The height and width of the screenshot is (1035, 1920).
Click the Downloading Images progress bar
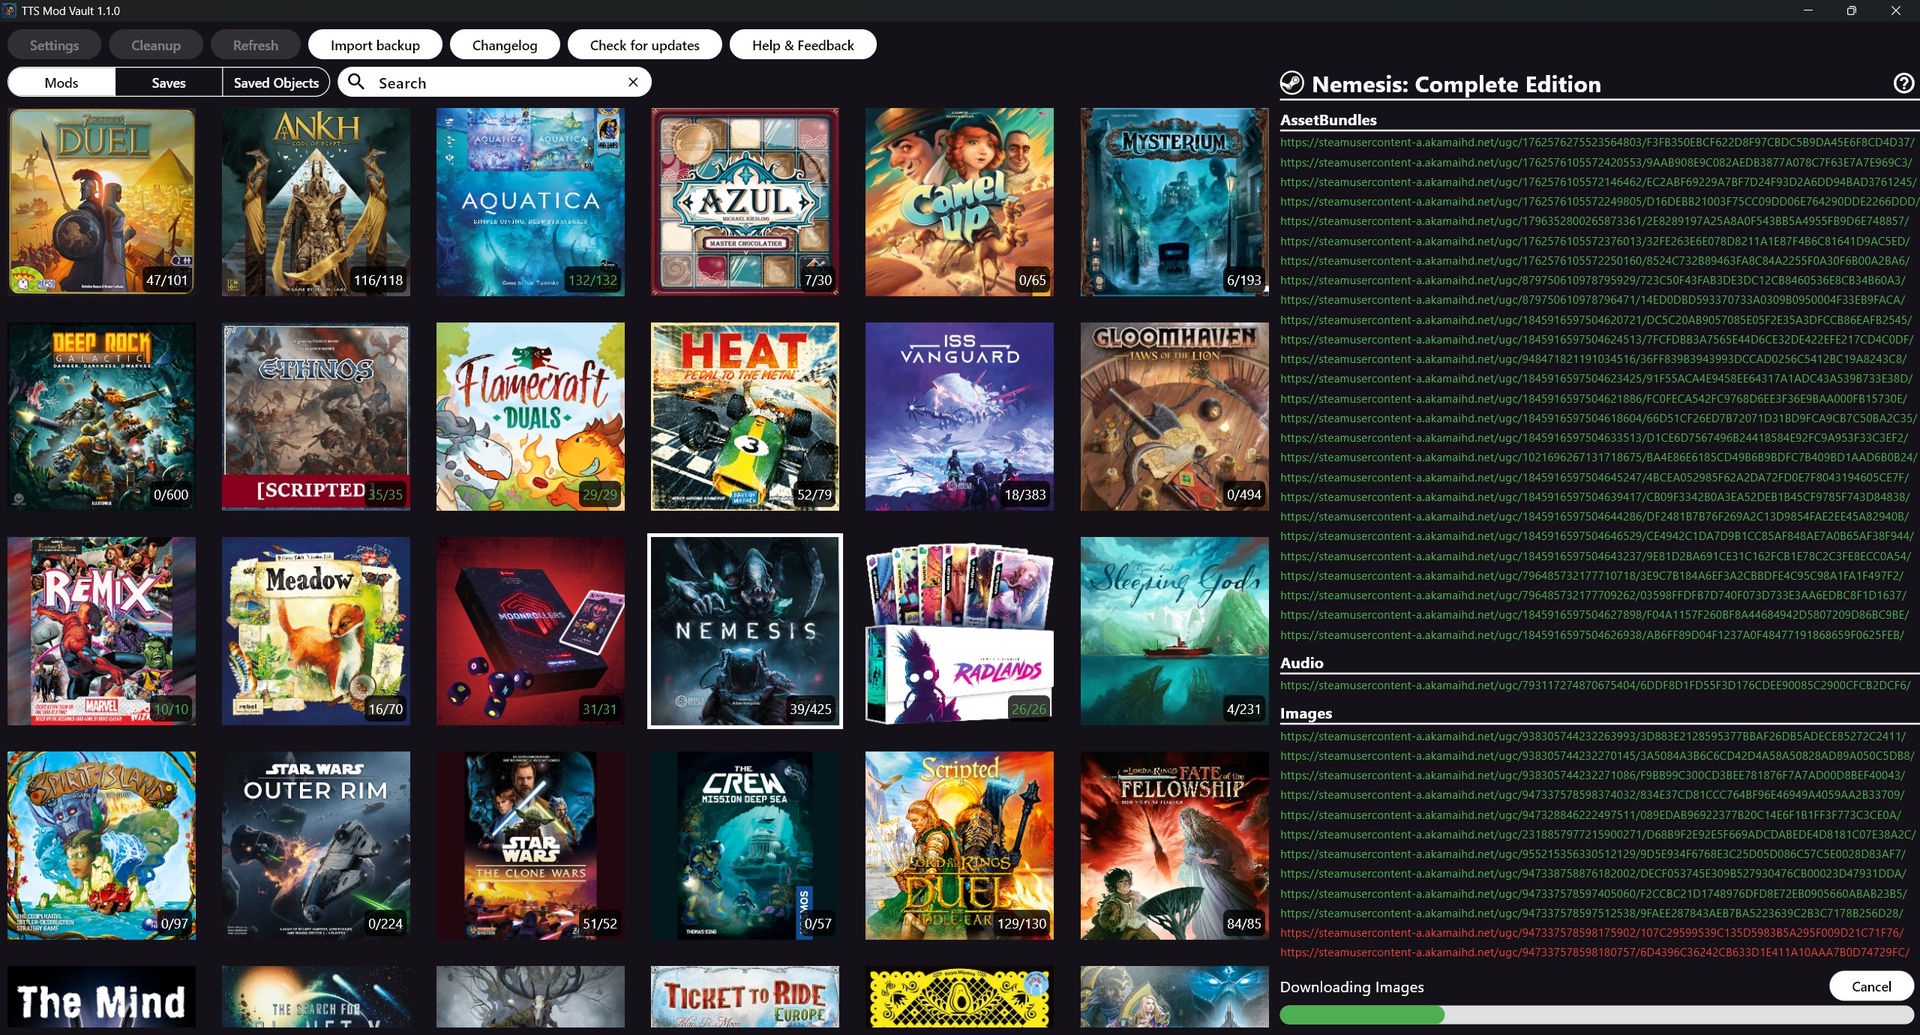point(1597,1015)
